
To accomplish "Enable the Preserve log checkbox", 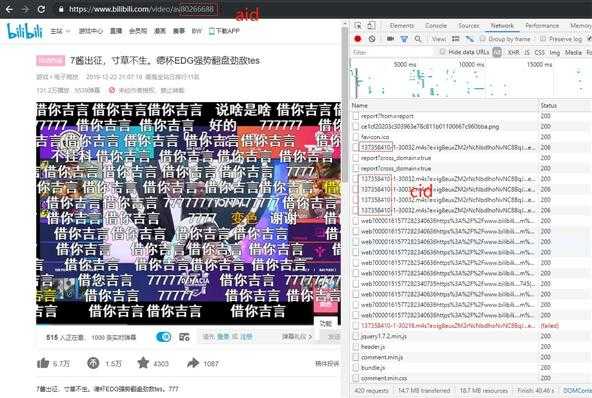I will click(x=543, y=39).
